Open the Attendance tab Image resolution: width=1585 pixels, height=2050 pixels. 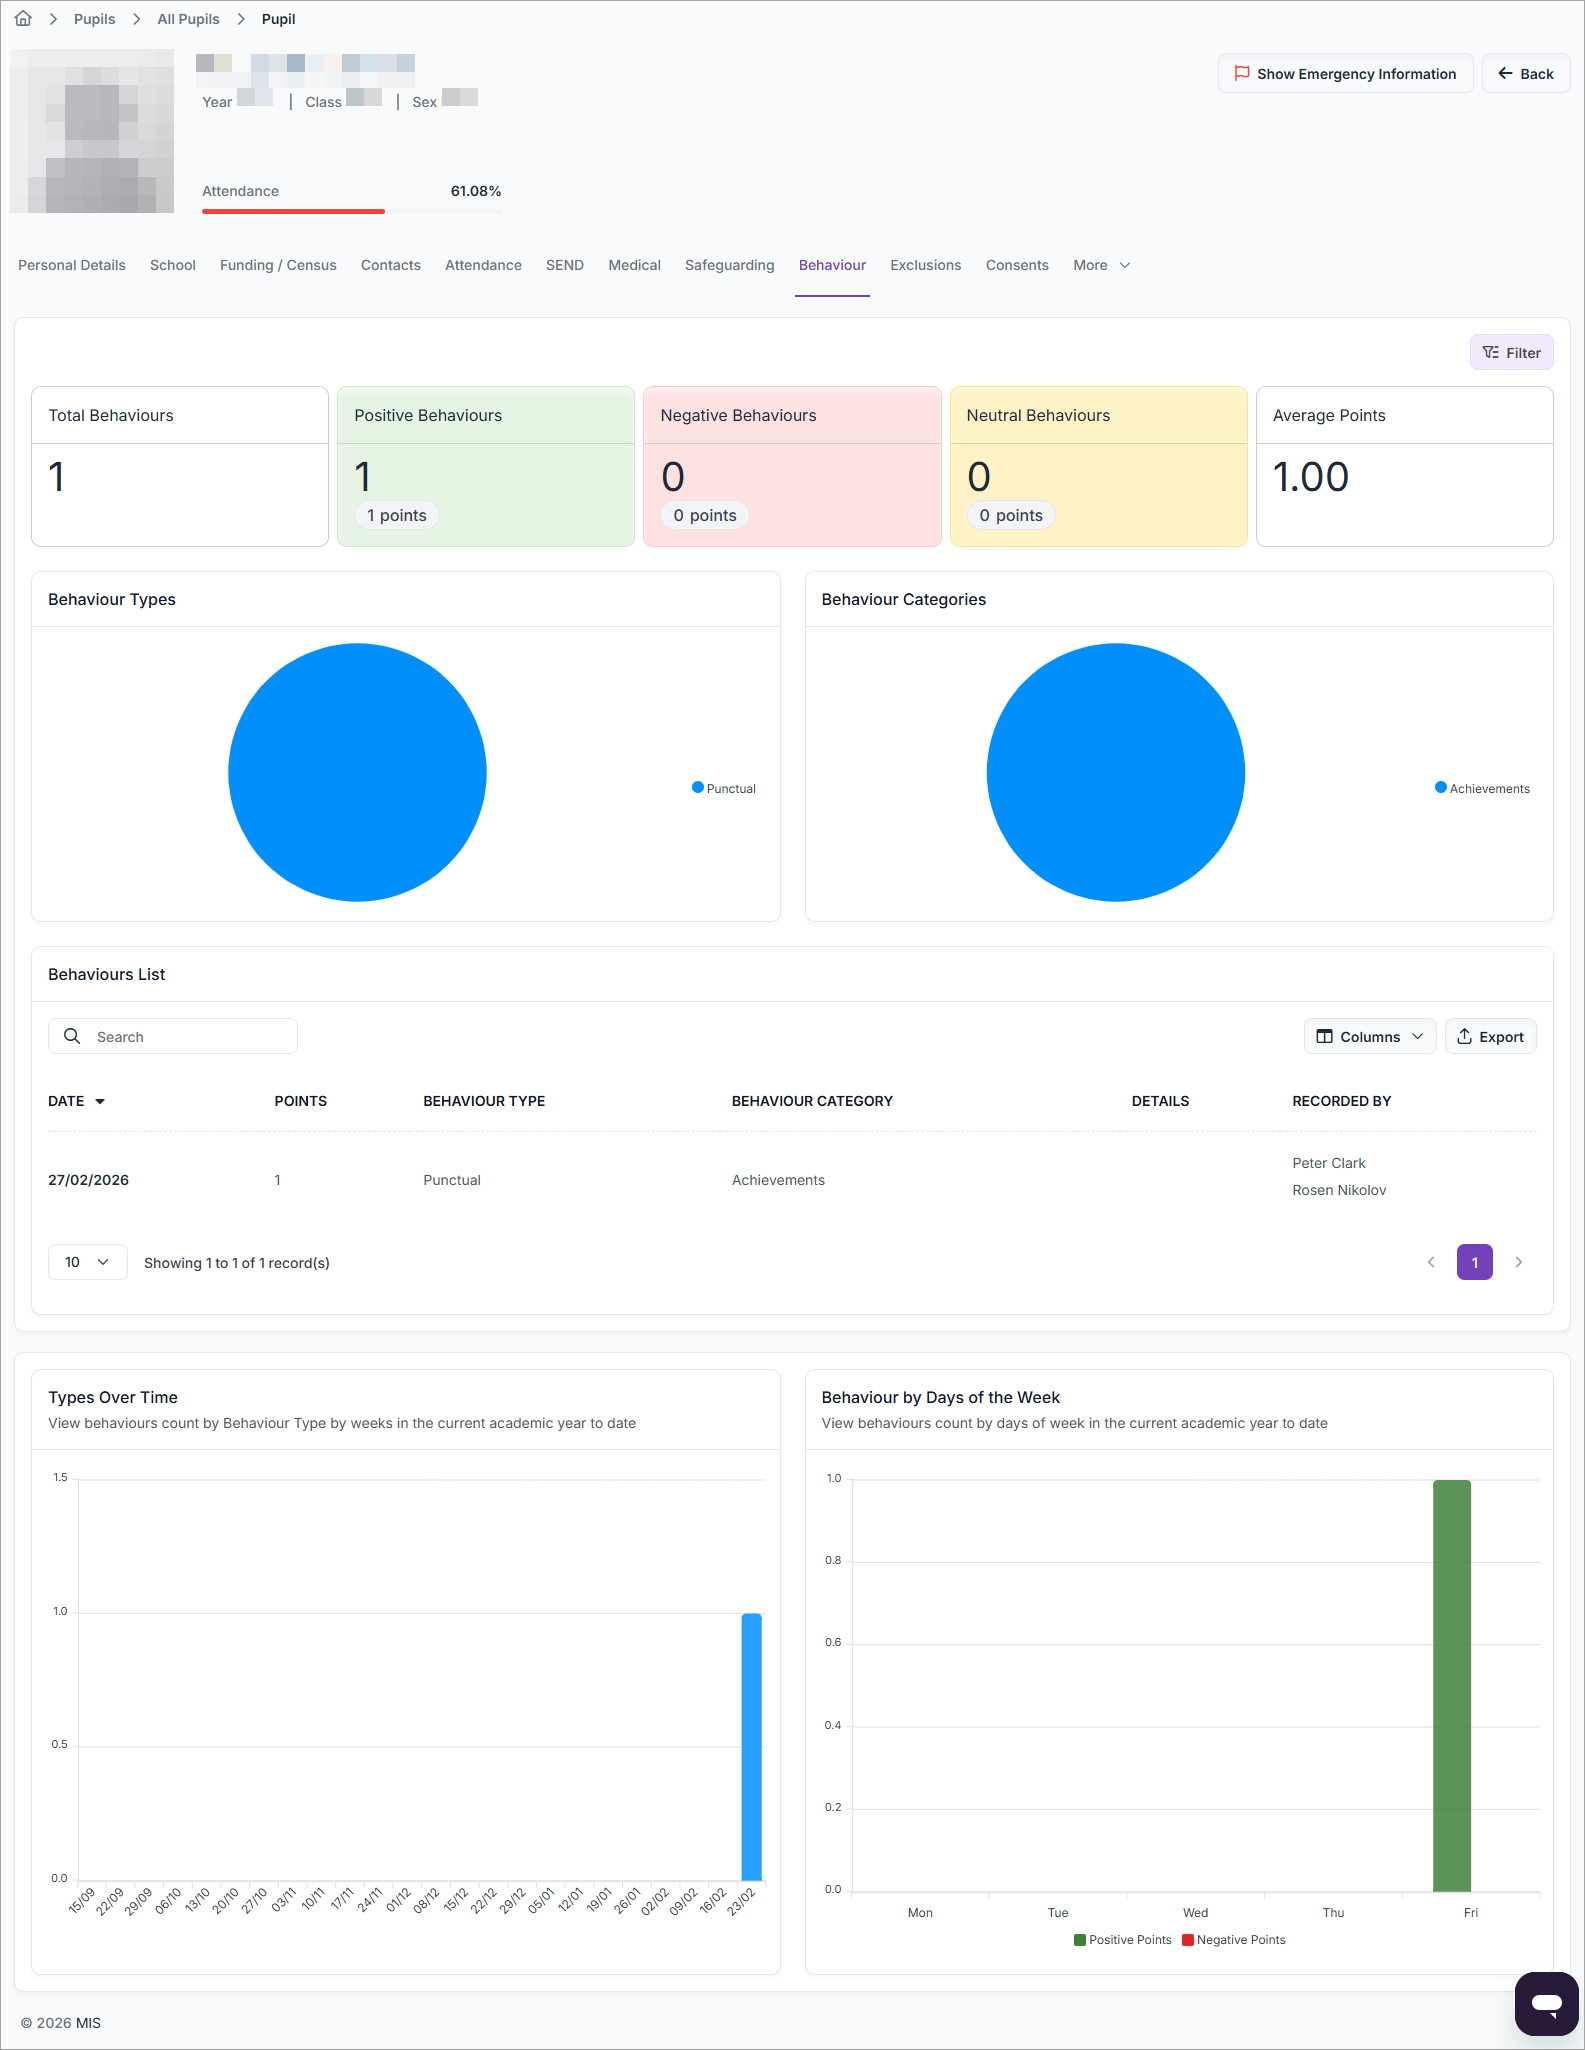click(483, 265)
